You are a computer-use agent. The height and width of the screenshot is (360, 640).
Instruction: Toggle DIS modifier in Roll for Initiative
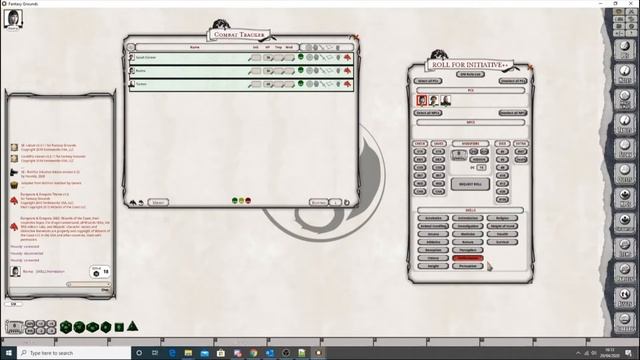[484, 151]
